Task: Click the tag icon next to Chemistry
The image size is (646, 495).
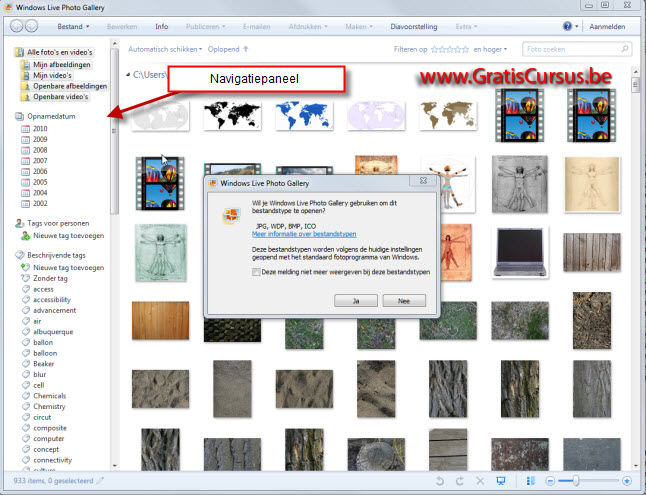Action: tap(26, 406)
